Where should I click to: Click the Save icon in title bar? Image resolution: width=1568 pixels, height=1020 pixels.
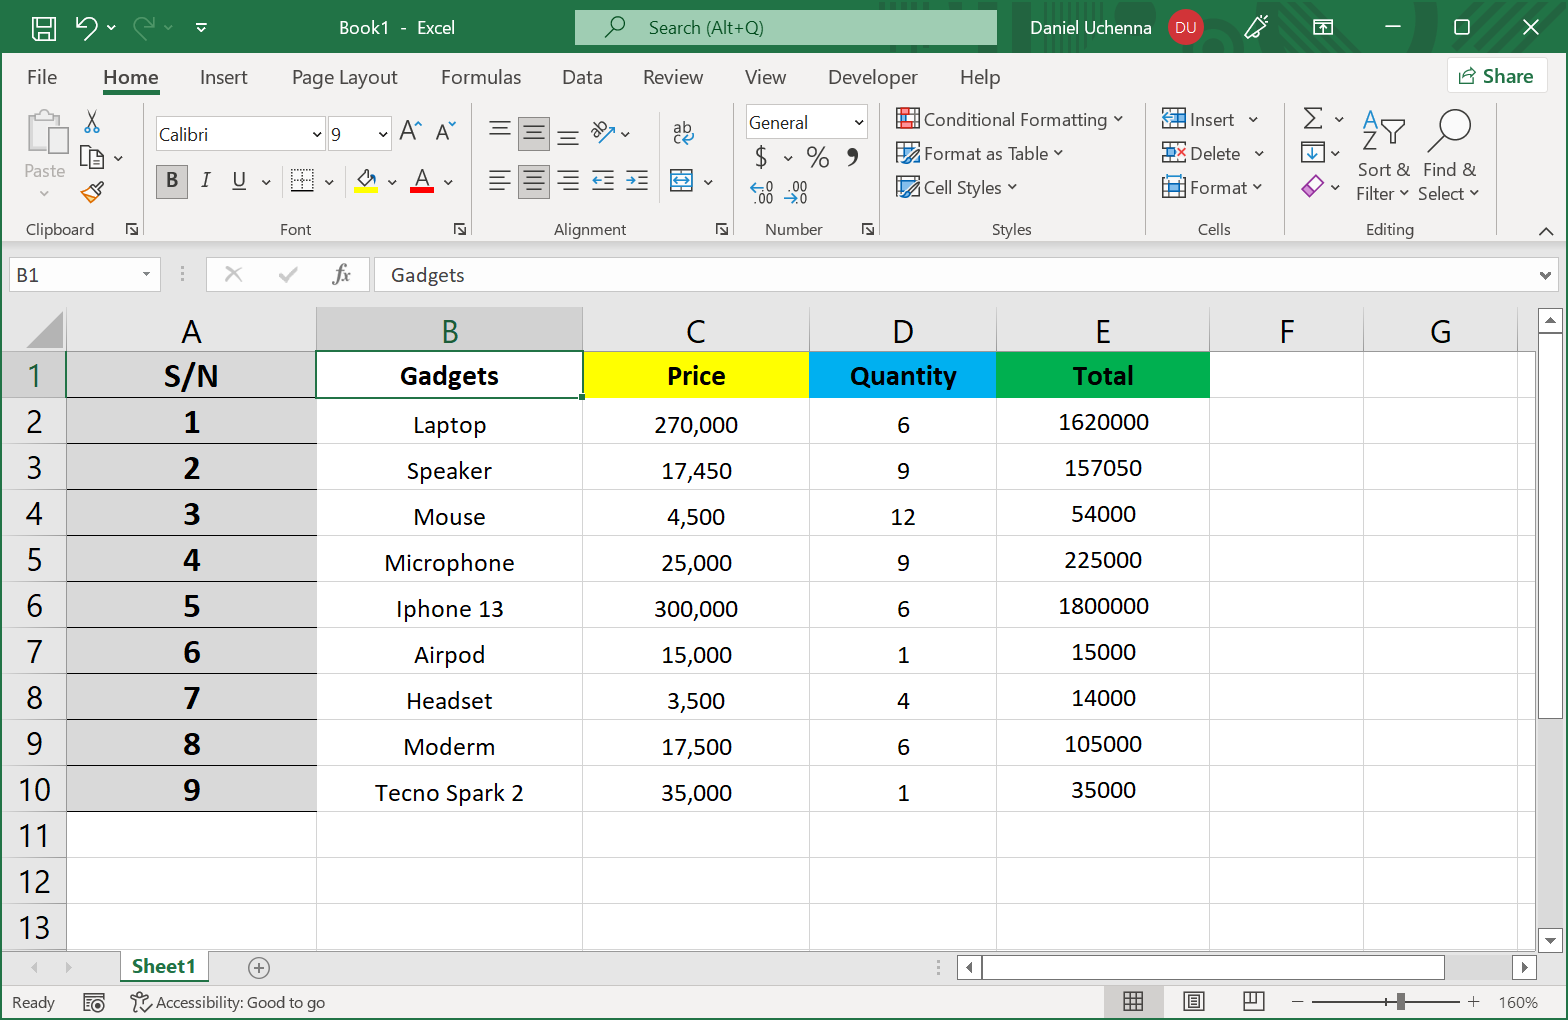point(44,28)
